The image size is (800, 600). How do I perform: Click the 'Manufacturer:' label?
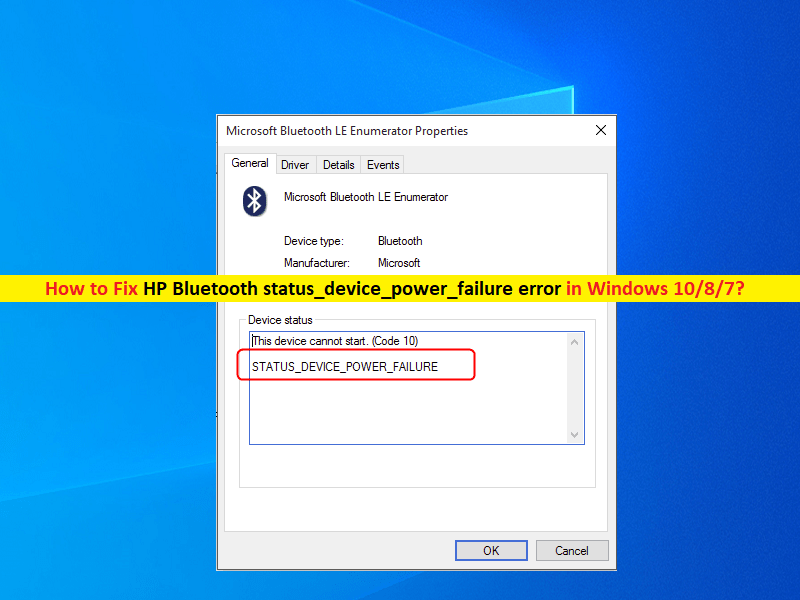(317, 263)
